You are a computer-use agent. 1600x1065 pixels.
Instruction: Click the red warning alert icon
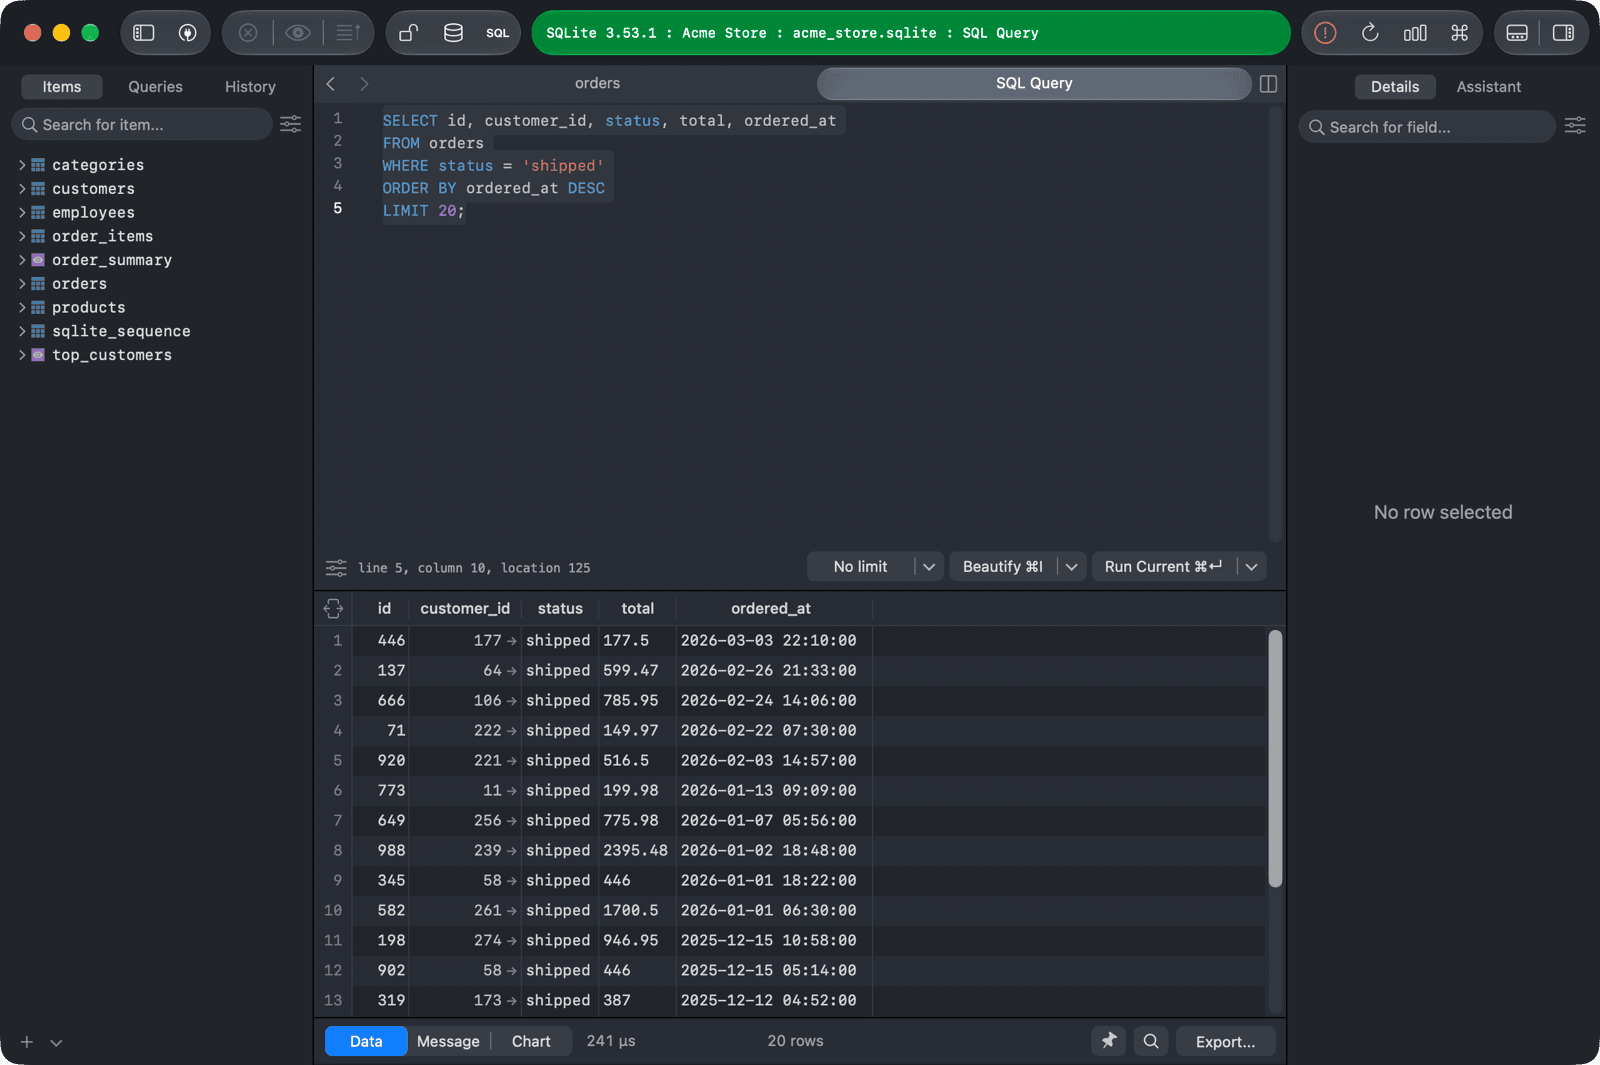pyautogui.click(x=1325, y=33)
